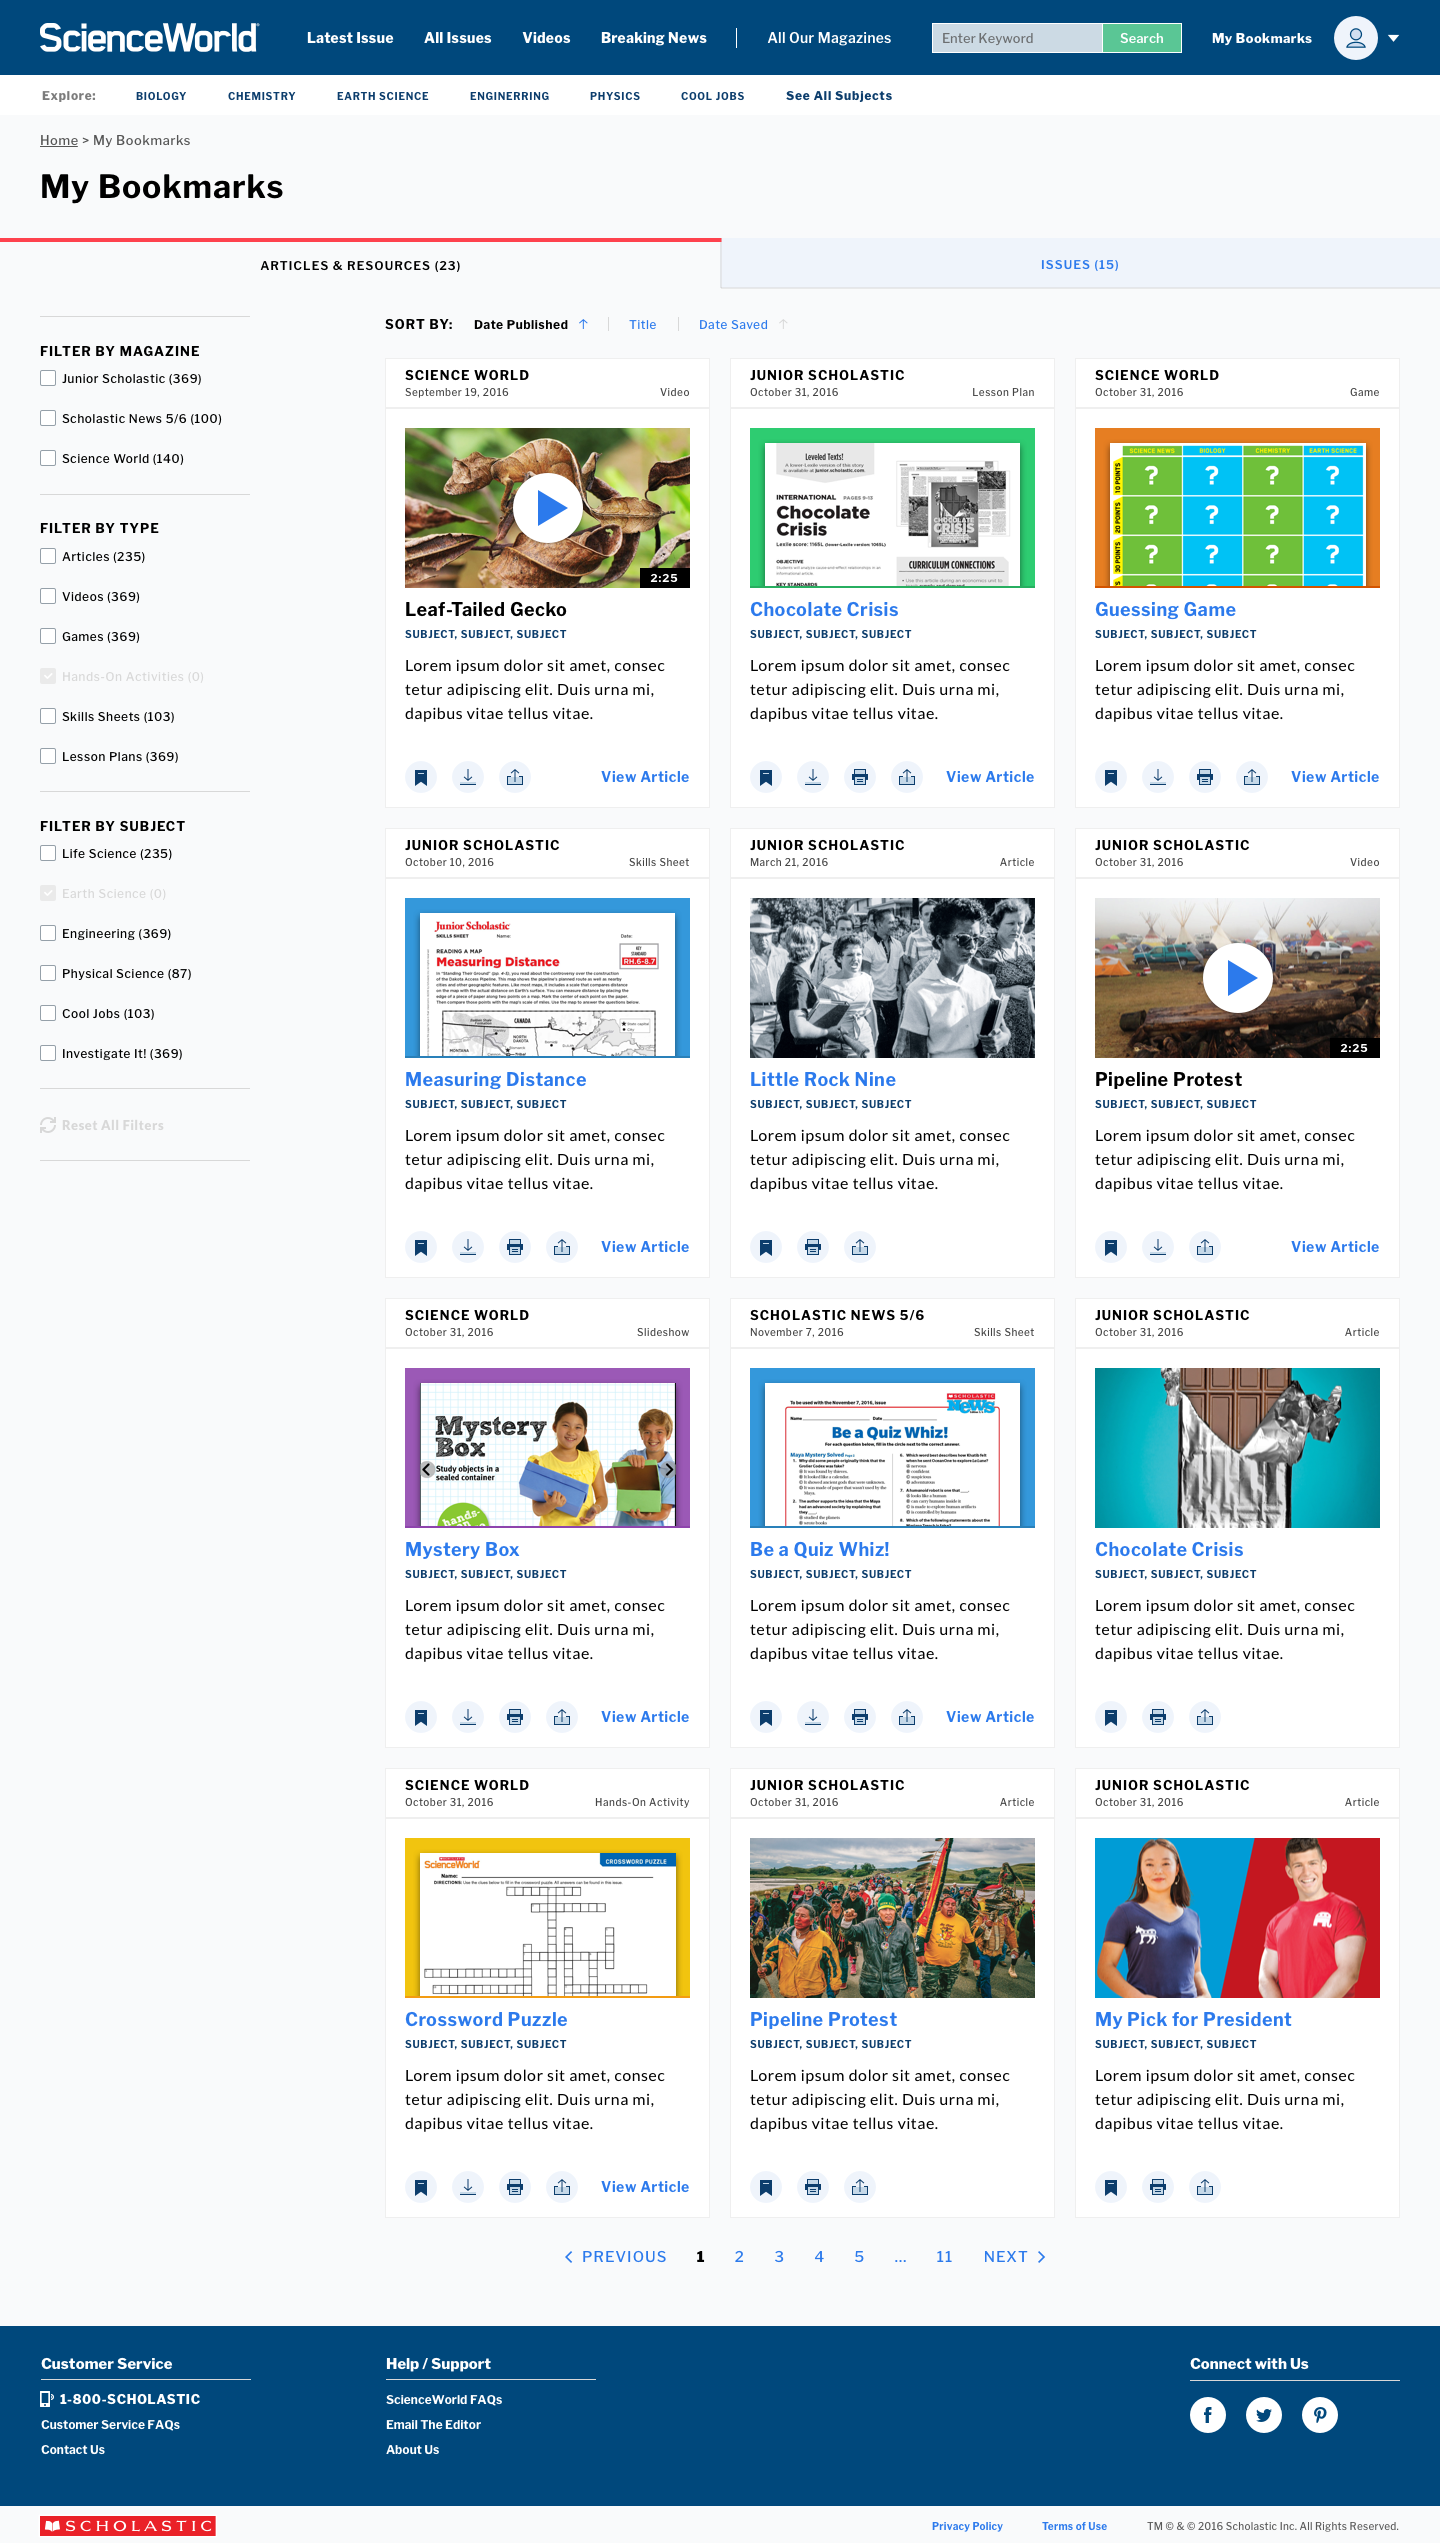Go back in Mystery Box slideshow arrow
The width and height of the screenshot is (1440, 2543).
tap(427, 1469)
